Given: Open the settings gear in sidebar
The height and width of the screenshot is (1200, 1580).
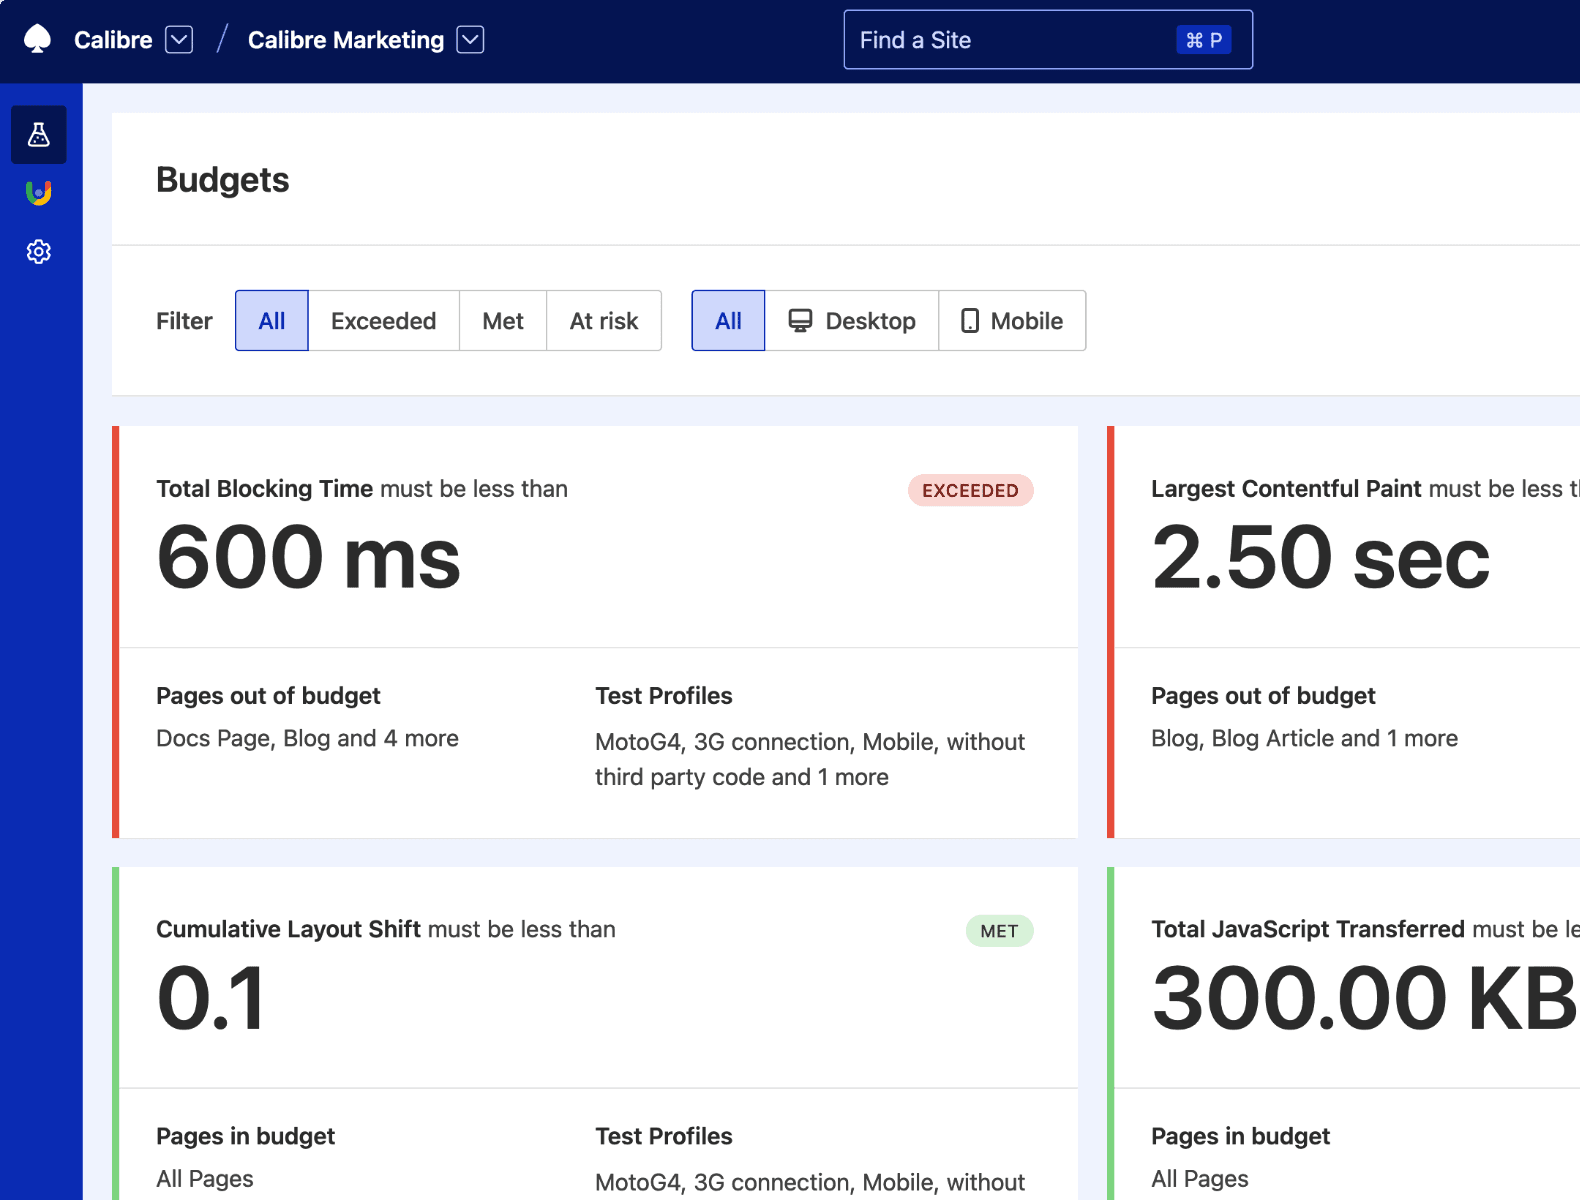Looking at the screenshot, I should point(39,252).
